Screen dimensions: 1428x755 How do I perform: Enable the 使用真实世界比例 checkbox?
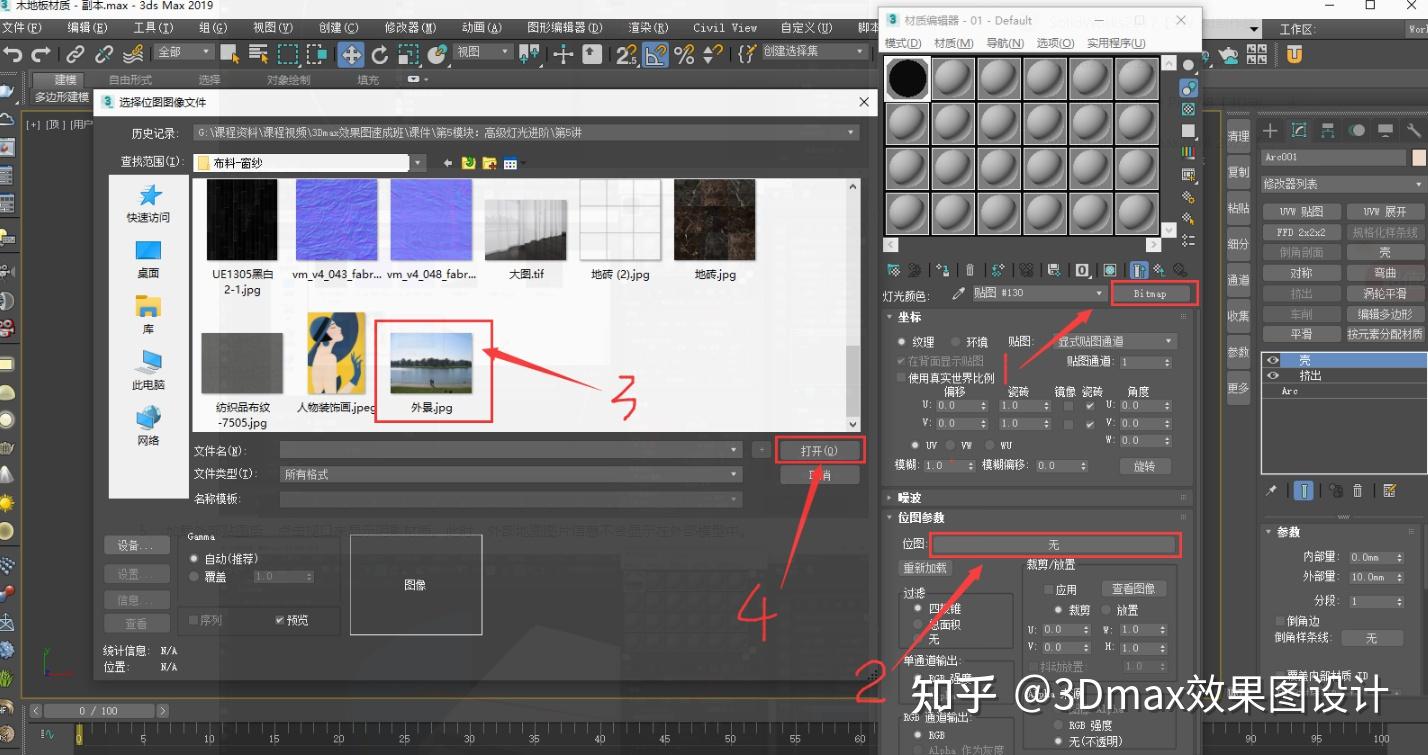(x=900, y=377)
